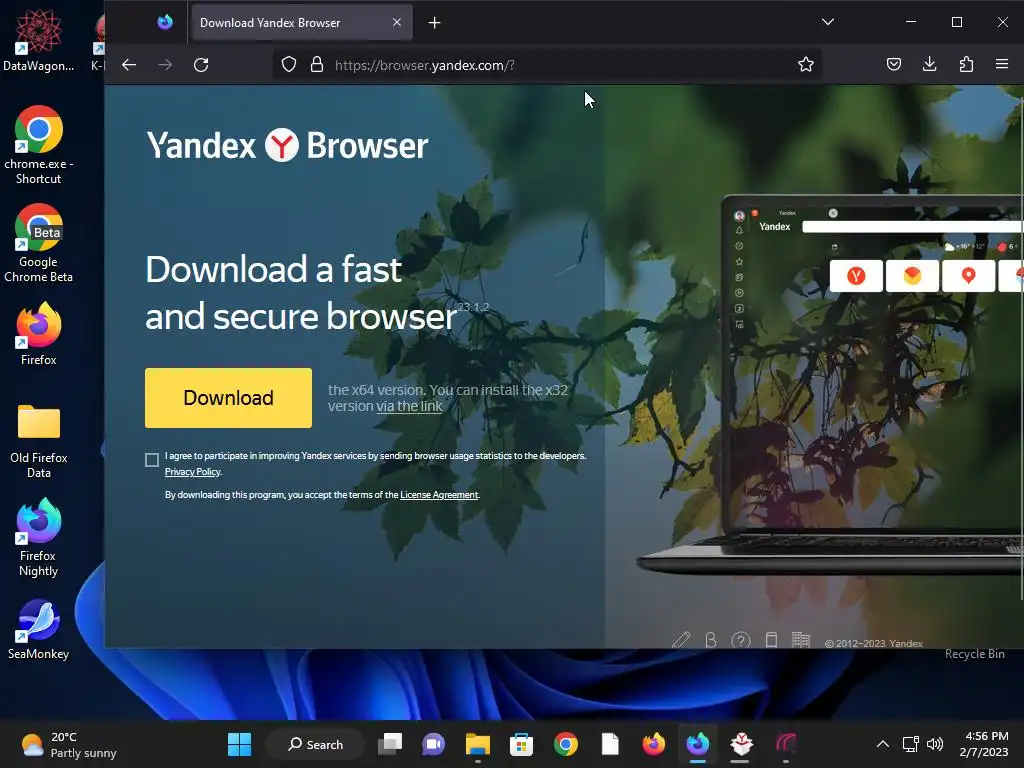1024x768 pixels.
Task: Check the usage statistics agreement checkbox
Action: pos(152,460)
